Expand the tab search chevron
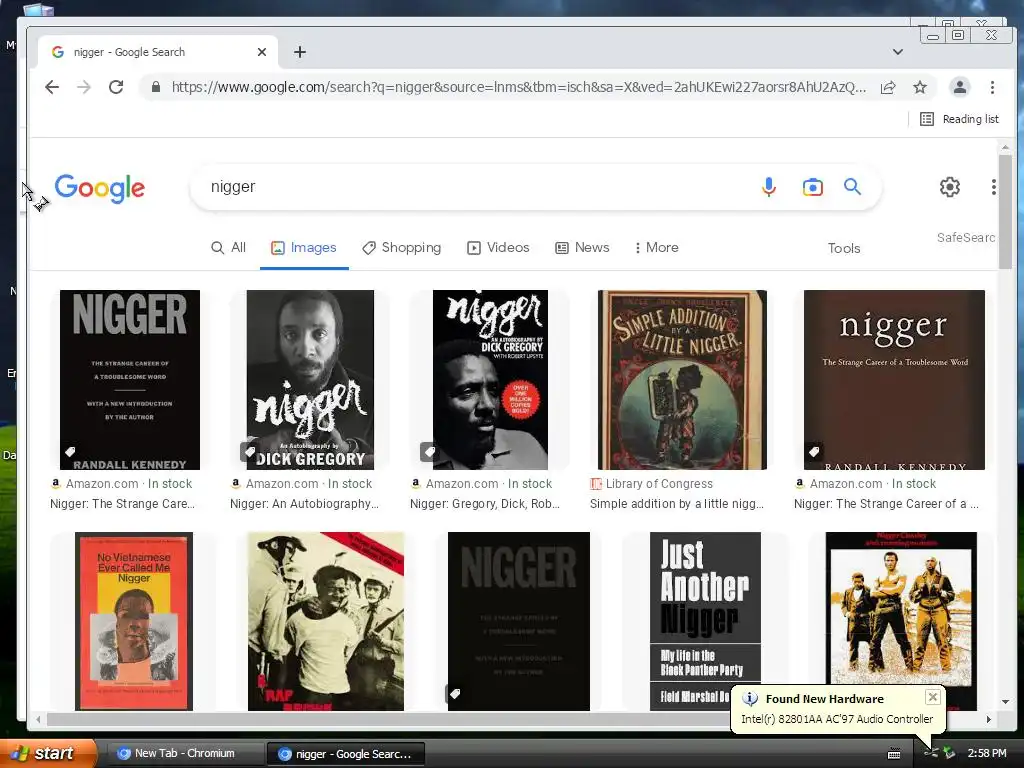The height and width of the screenshot is (768, 1024). 898,52
